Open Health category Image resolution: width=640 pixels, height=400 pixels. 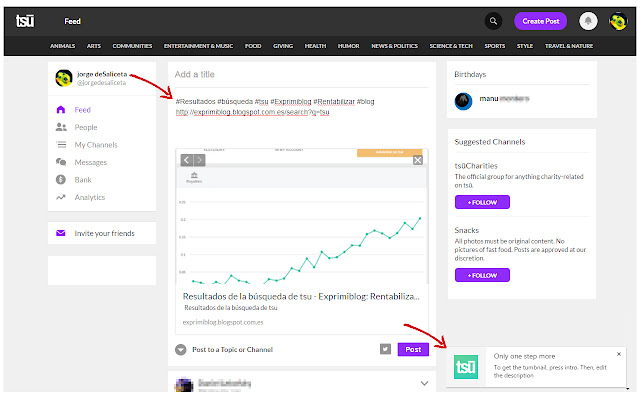[x=315, y=46]
